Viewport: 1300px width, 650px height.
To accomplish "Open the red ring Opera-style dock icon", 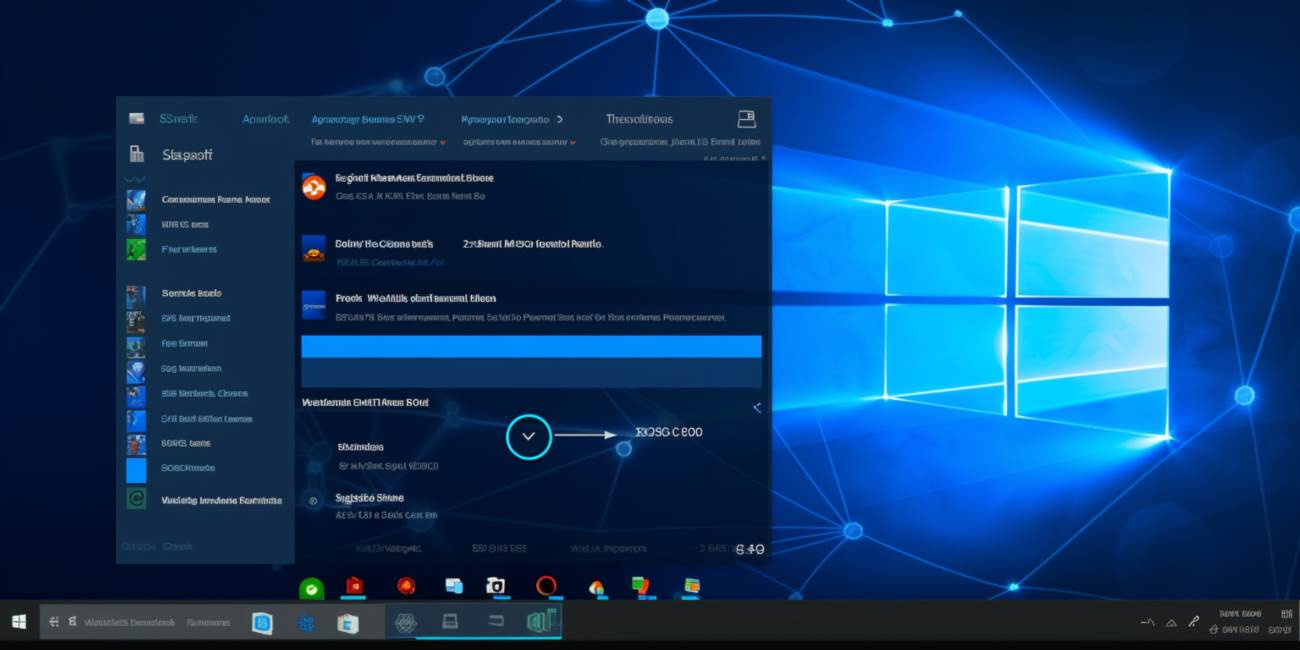I will [545, 586].
